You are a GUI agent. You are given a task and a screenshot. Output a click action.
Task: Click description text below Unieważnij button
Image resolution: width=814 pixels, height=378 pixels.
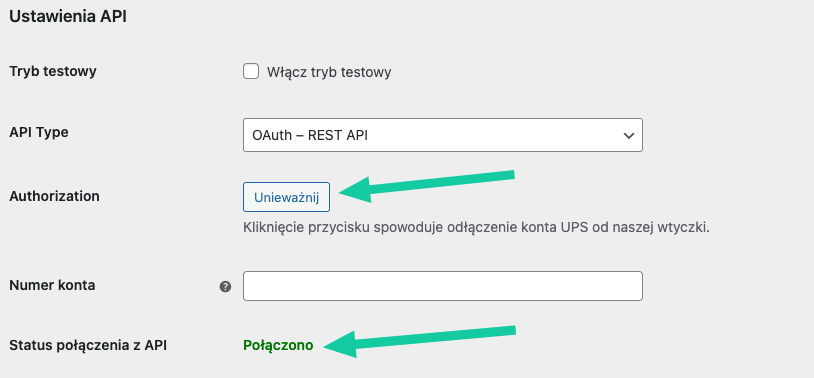tap(476, 227)
